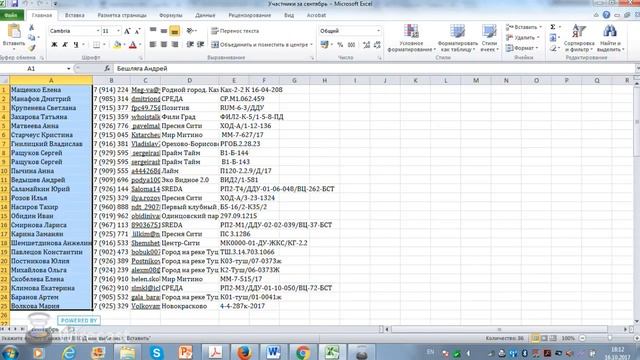
Task: Open the dmitriond email link in row 2
Action: point(146,99)
